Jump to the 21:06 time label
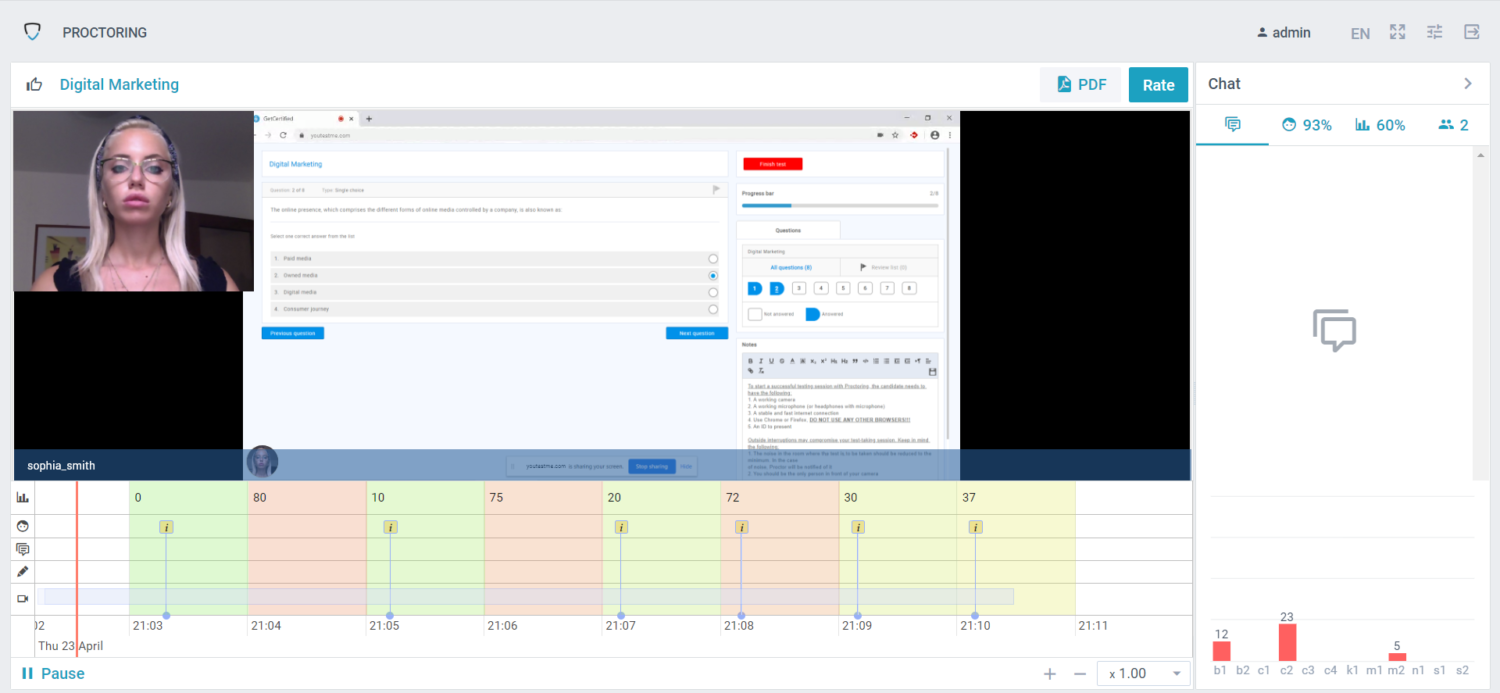Image resolution: width=1500 pixels, height=693 pixels. coord(502,625)
